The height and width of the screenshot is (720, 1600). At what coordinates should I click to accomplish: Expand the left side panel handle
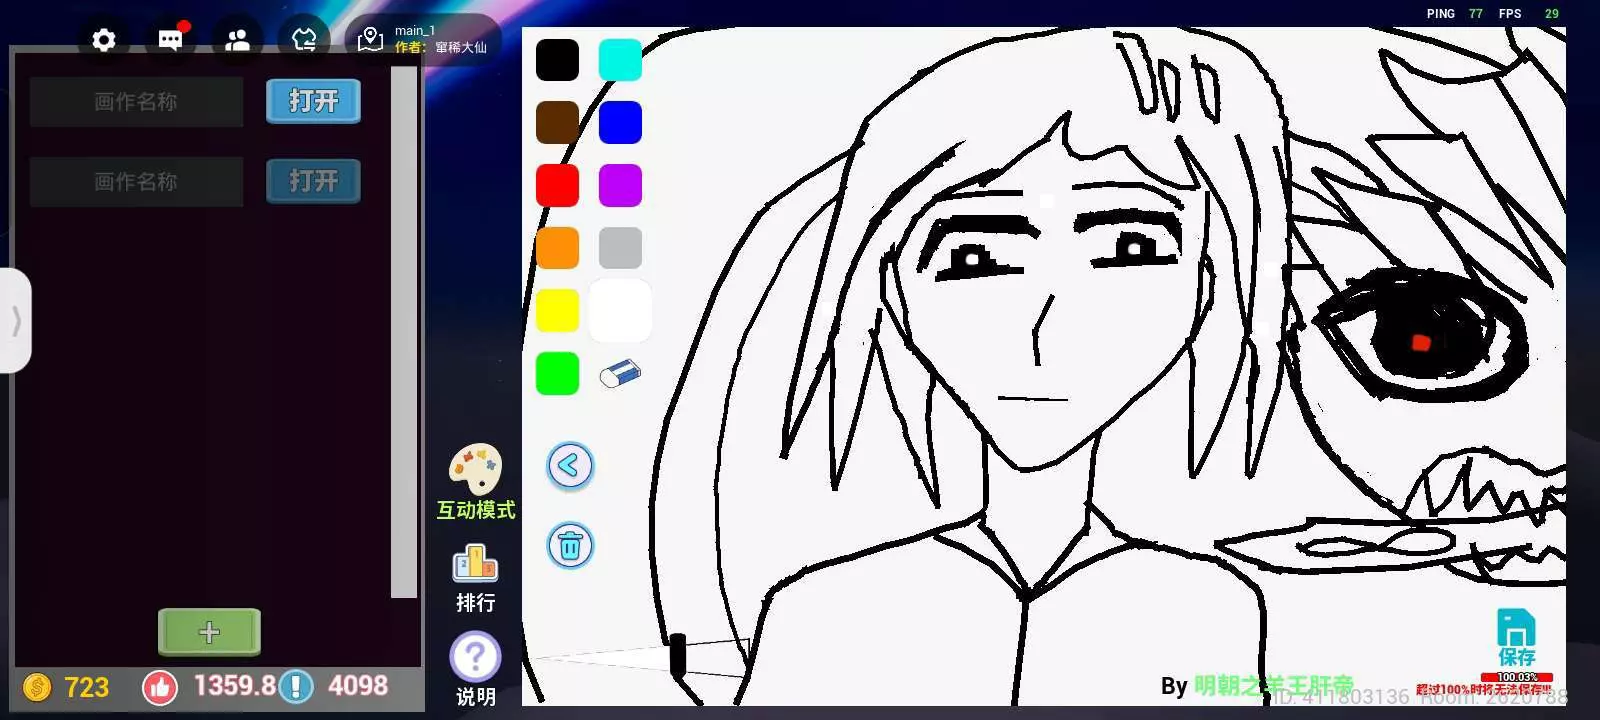[x=16, y=321]
